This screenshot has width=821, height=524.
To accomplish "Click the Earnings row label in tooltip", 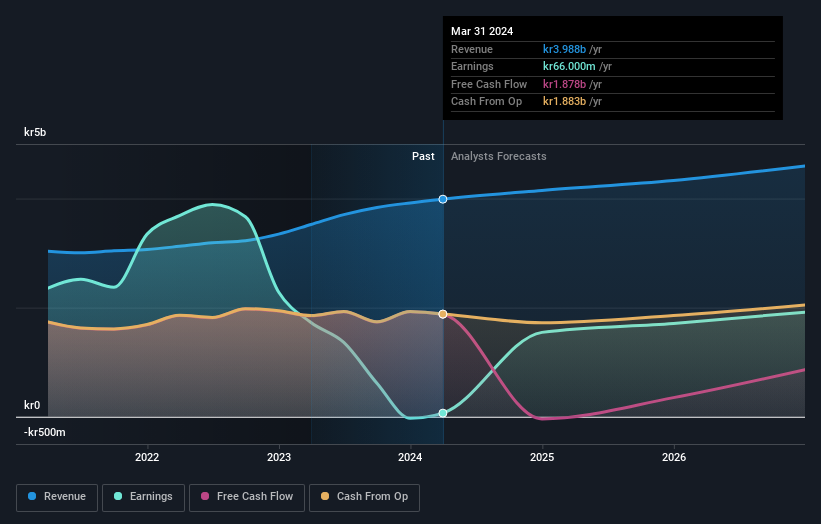I will pyautogui.click(x=472, y=66).
